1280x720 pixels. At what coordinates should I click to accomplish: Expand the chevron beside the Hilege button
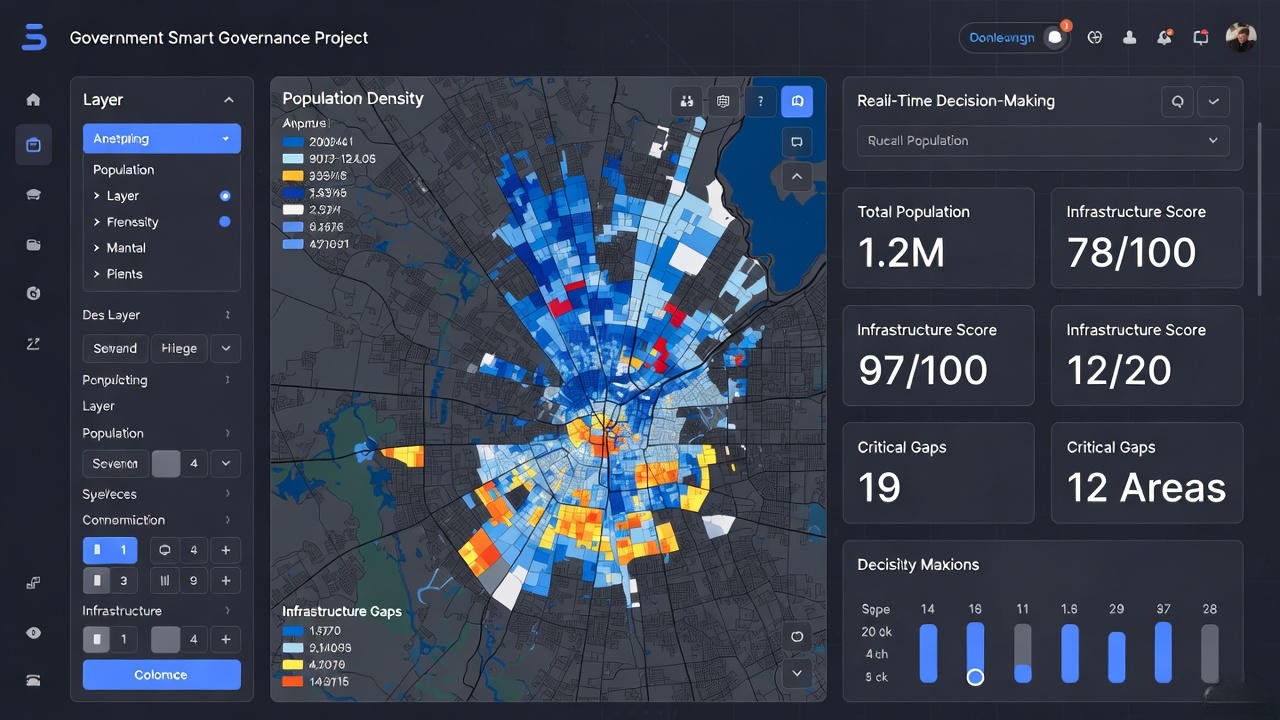(225, 348)
